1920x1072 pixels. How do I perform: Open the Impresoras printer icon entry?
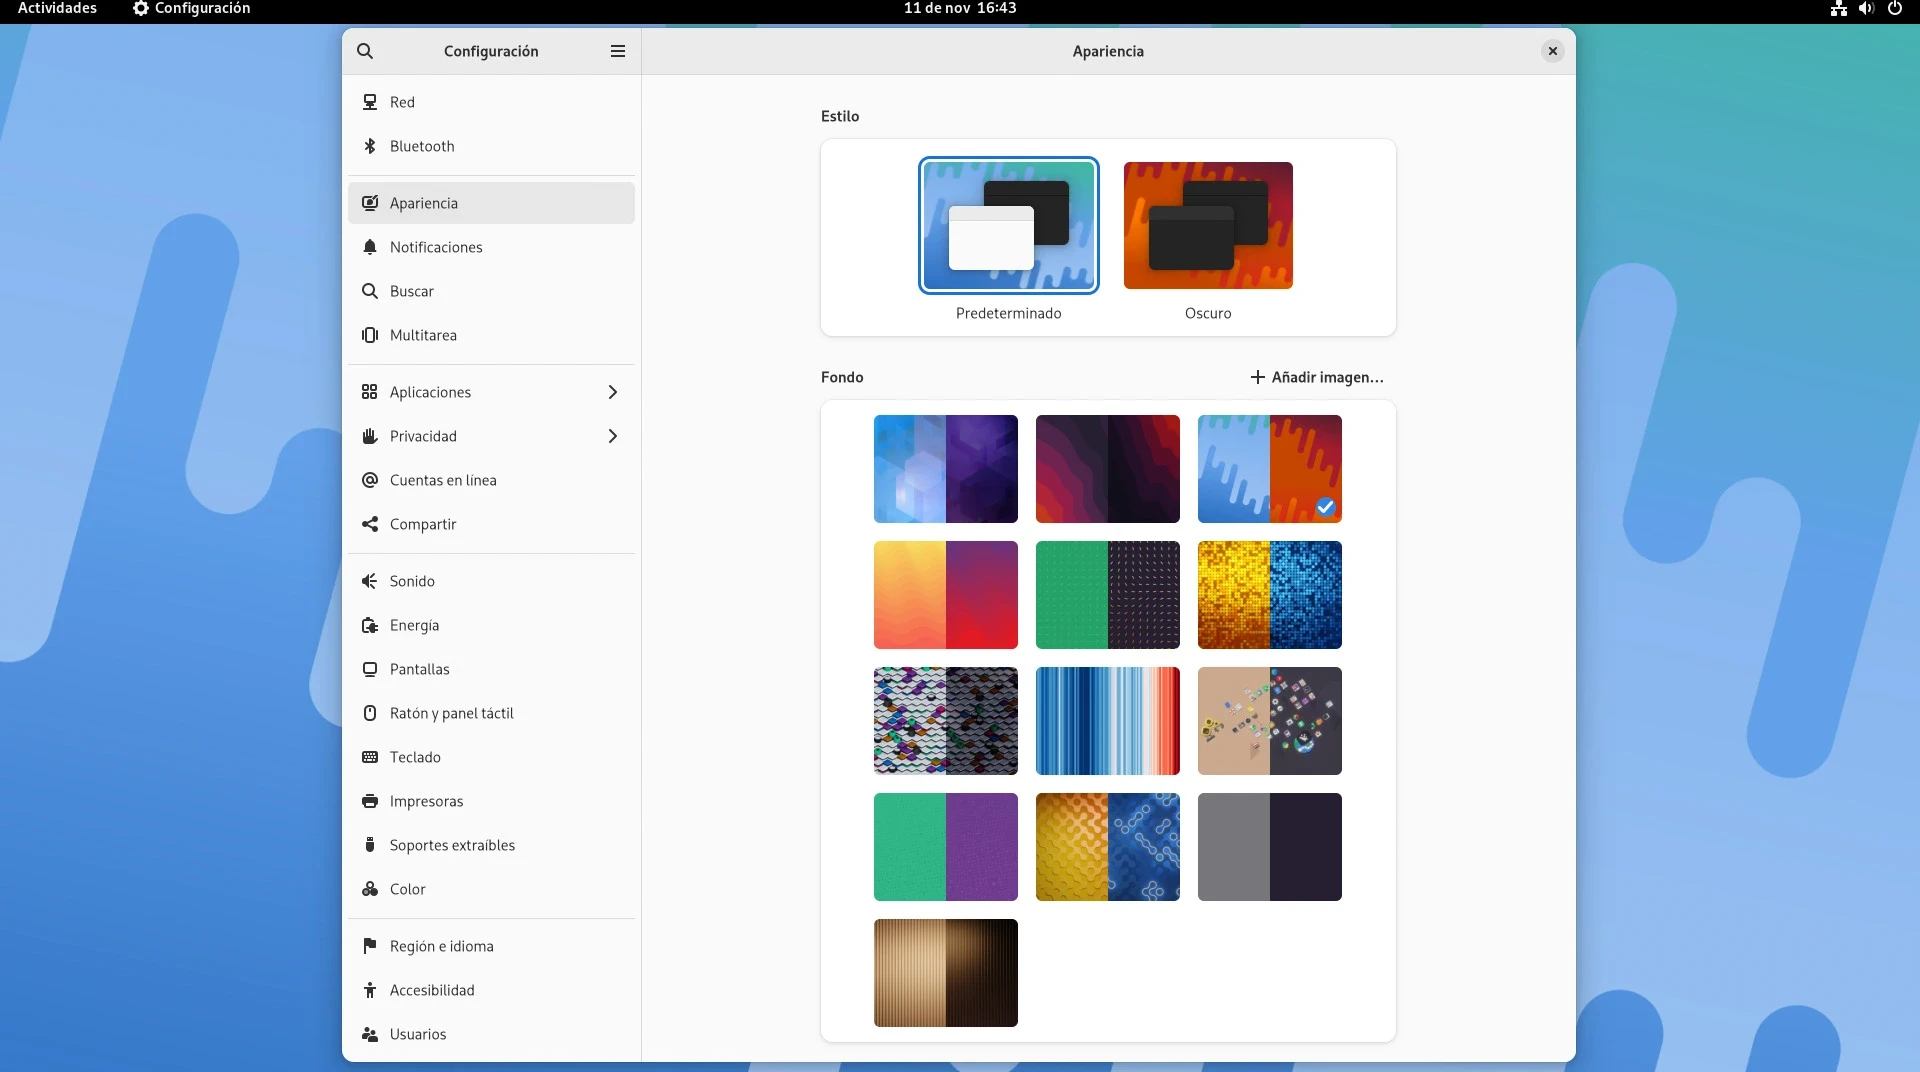[x=370, y=801]
